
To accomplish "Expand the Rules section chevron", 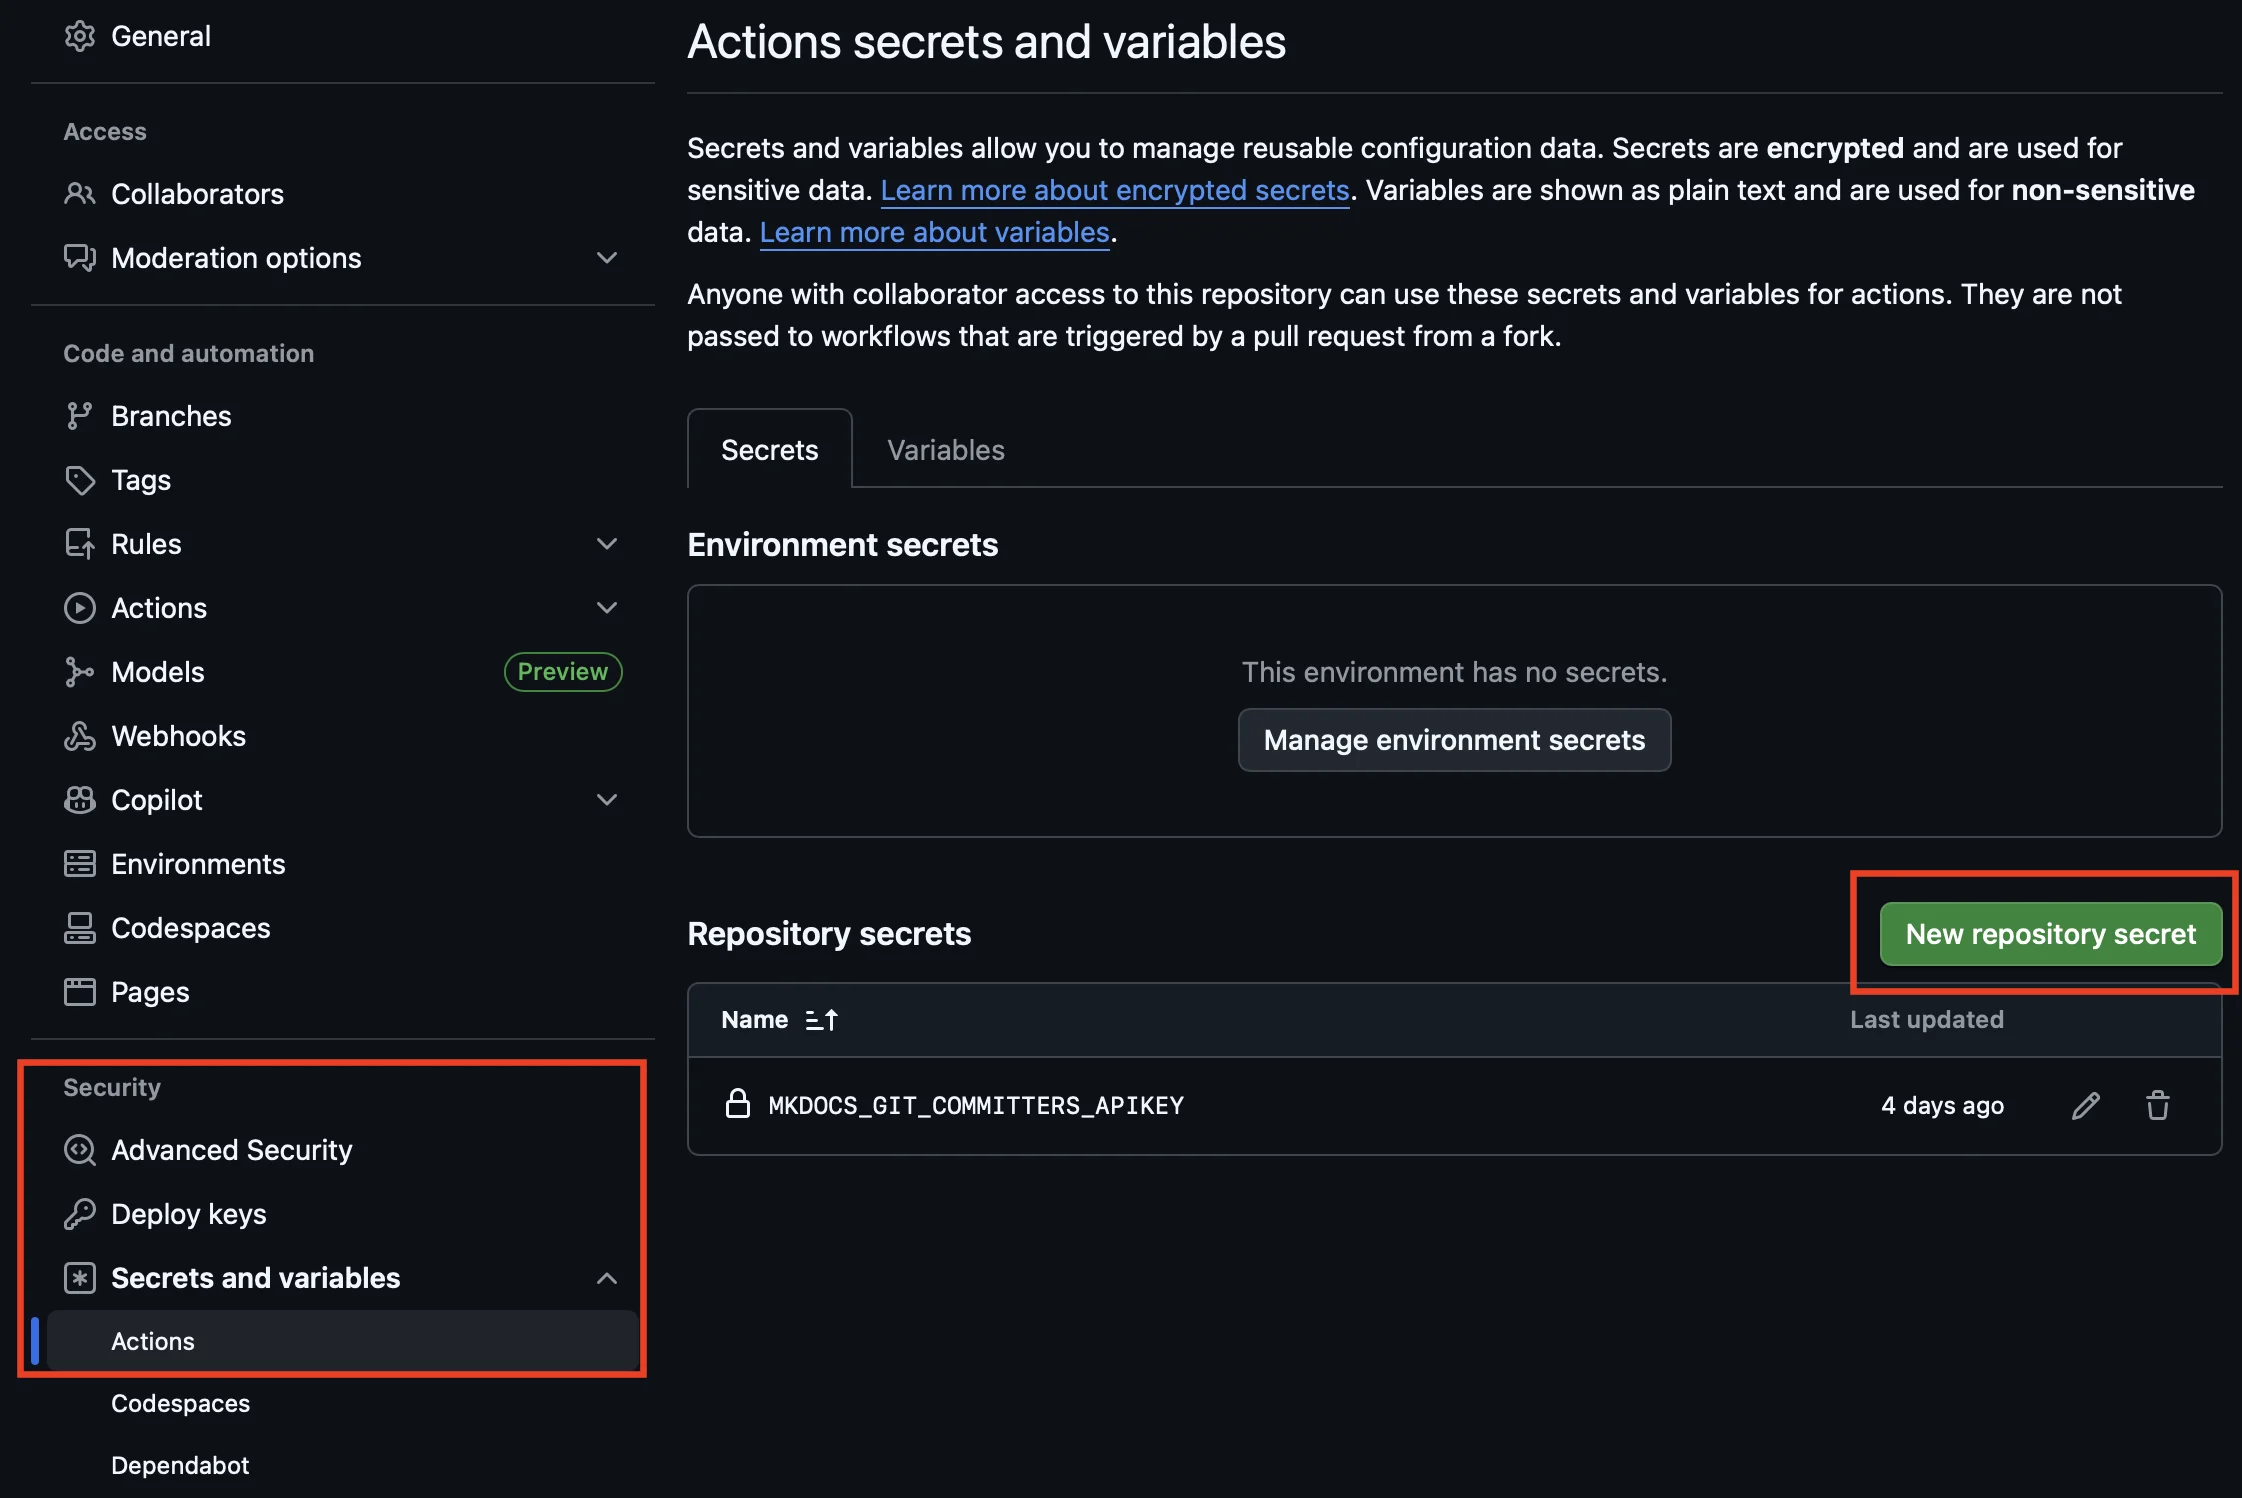I will click(606, 544).
